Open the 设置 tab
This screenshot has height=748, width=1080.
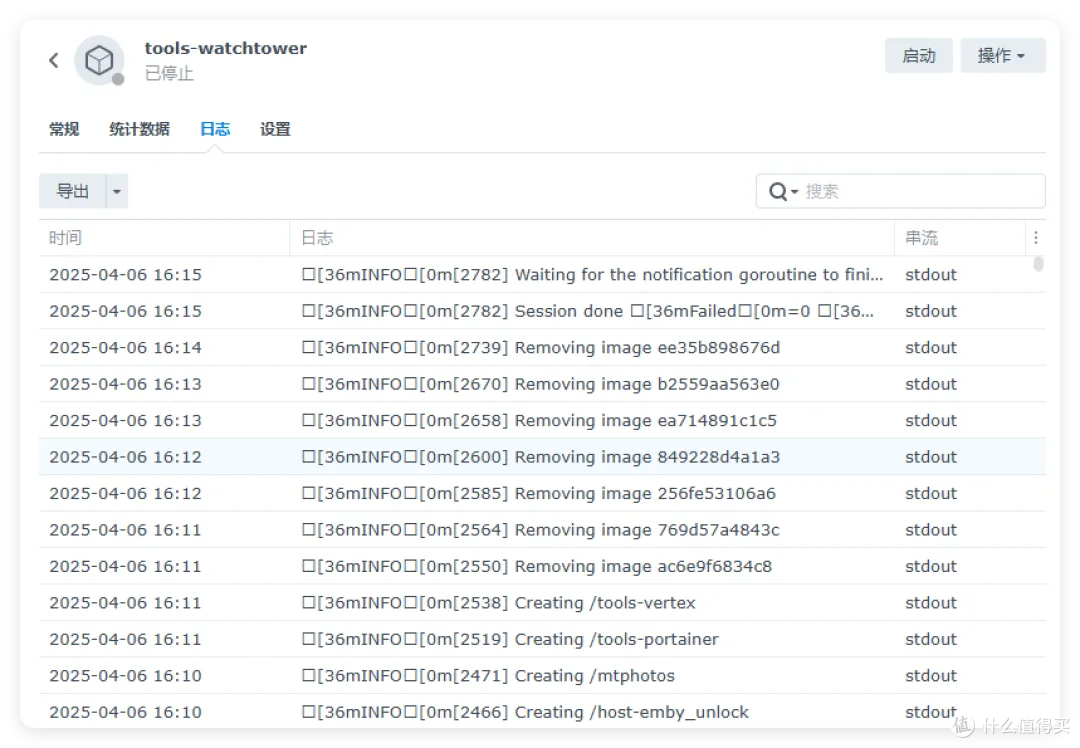[275, 129]
